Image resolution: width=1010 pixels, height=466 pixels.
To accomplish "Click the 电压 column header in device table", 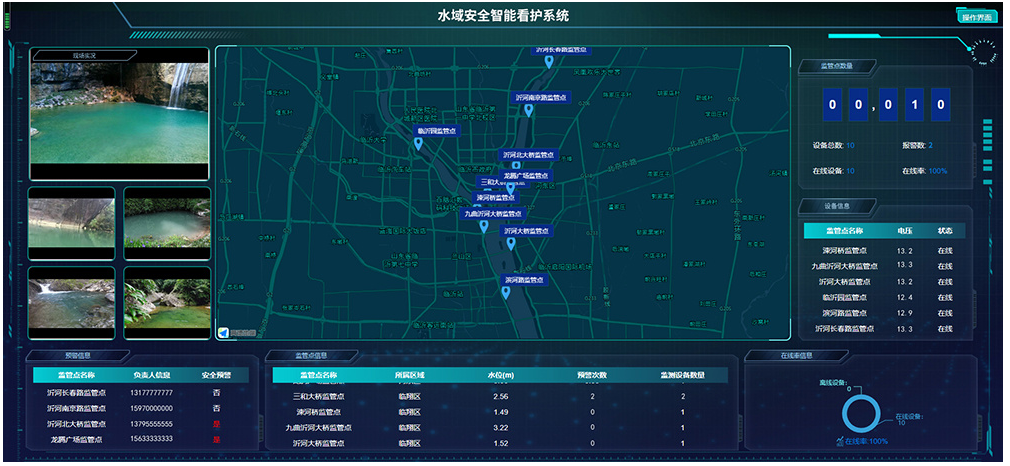I will (x=904, y=231).
